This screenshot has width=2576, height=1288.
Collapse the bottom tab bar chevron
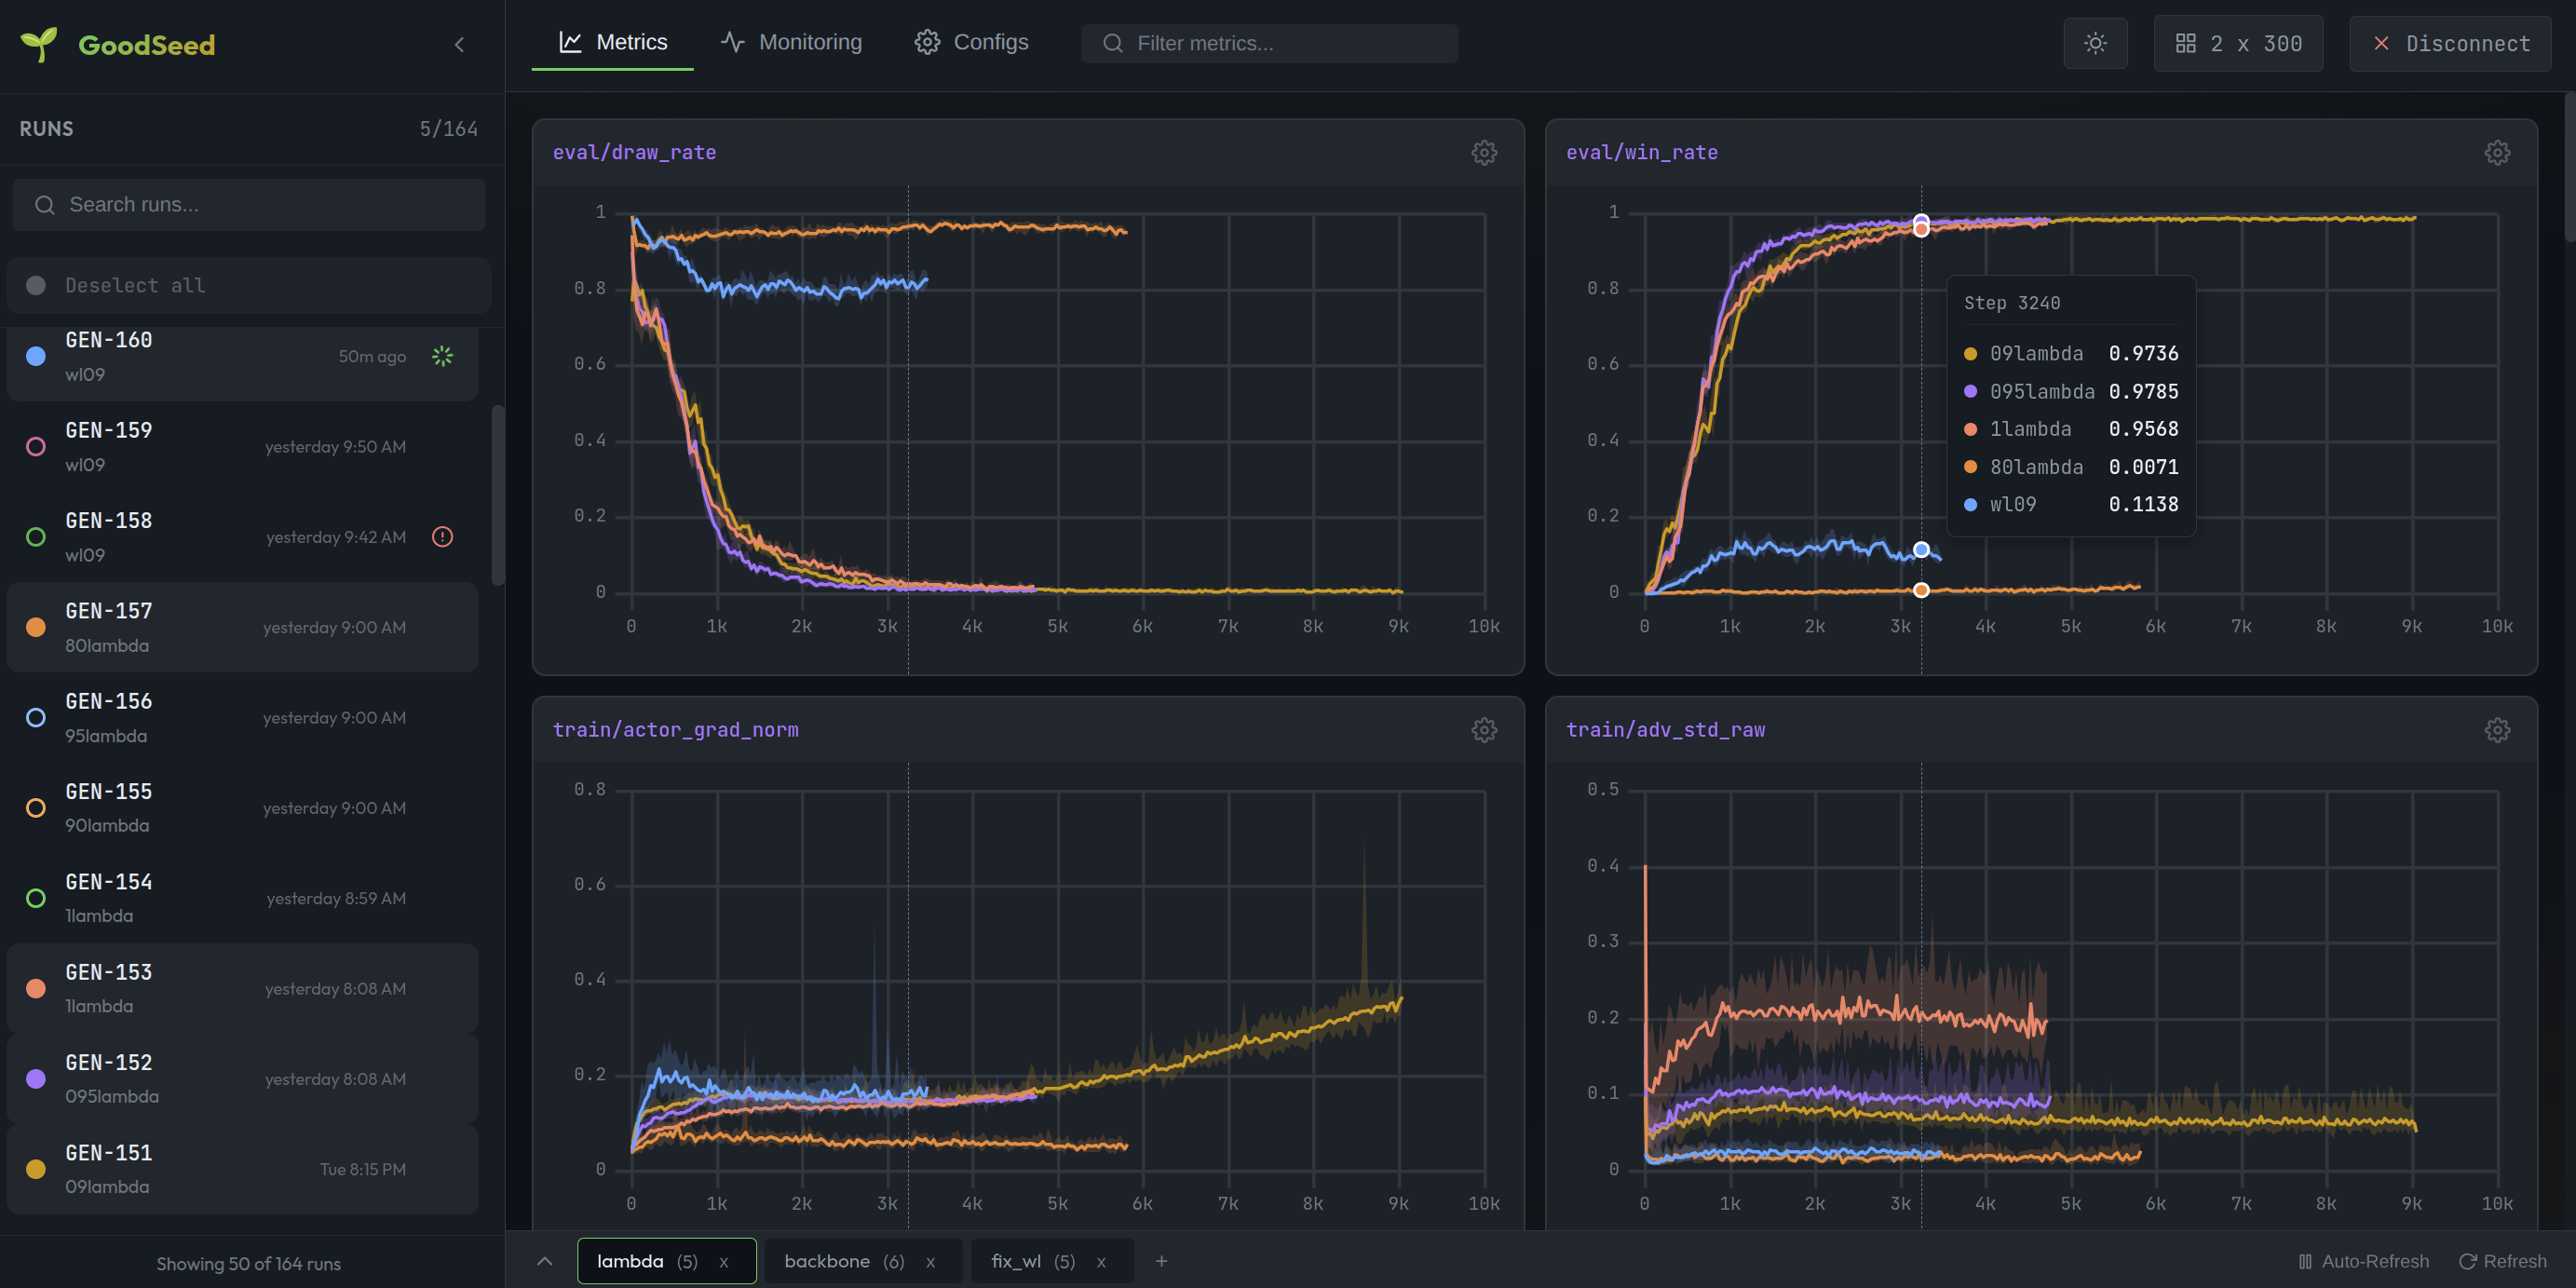pos(544,1261)
